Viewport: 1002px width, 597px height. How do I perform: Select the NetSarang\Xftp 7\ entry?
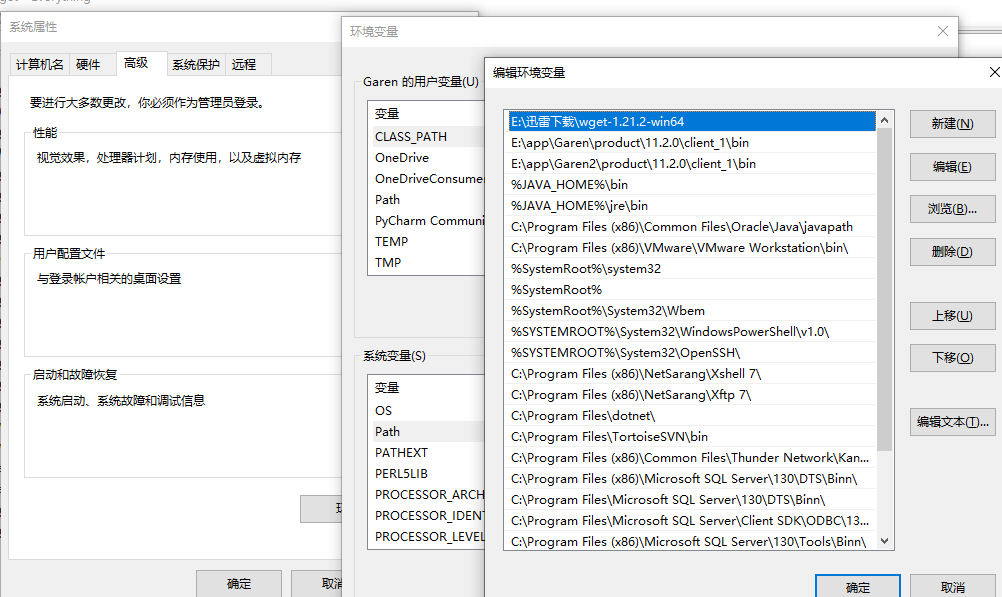(x=691, y=395)
